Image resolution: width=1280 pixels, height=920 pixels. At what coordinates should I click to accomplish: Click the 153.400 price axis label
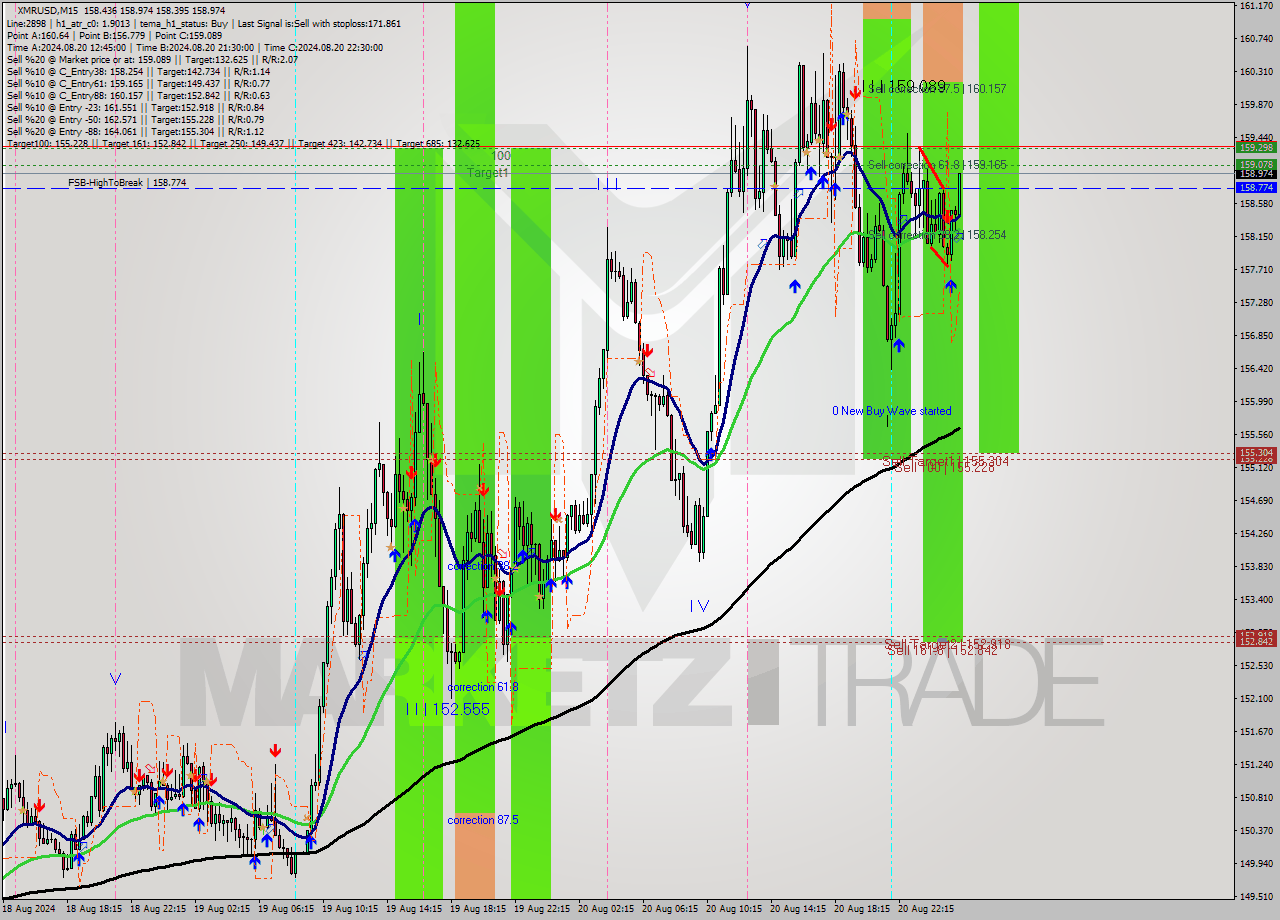point(1256,600)
